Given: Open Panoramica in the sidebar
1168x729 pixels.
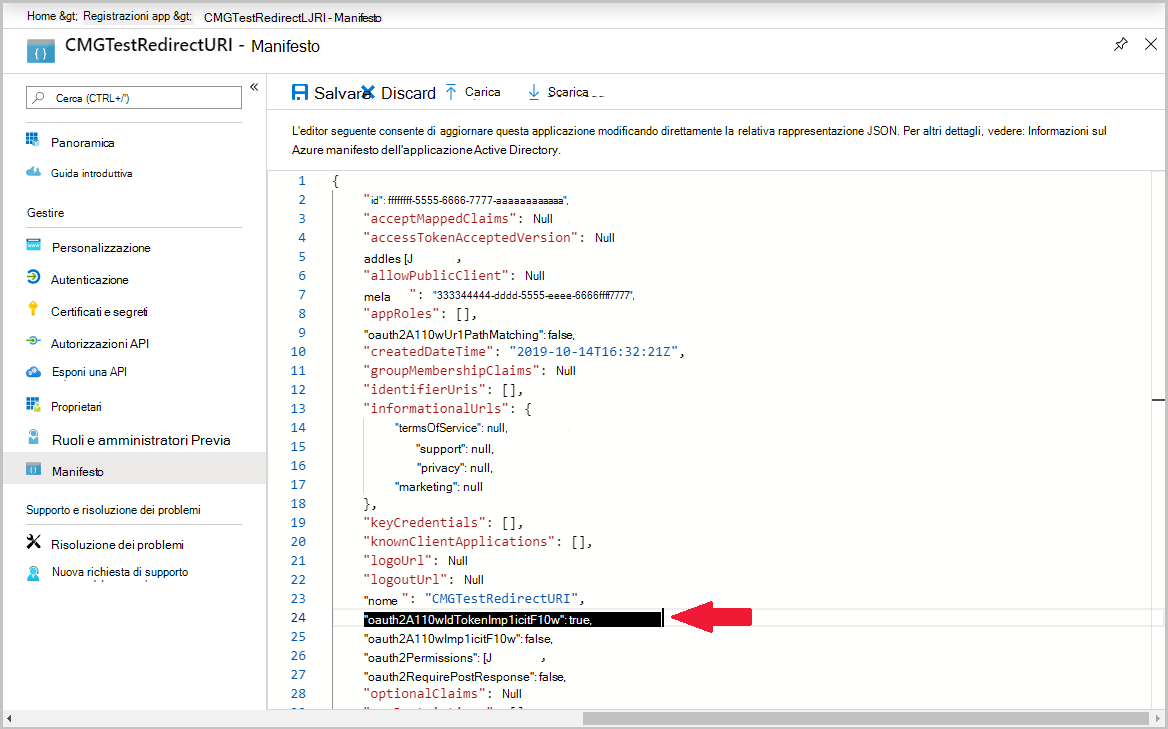Looking at the screenshot, I should (x=82, y=142).
